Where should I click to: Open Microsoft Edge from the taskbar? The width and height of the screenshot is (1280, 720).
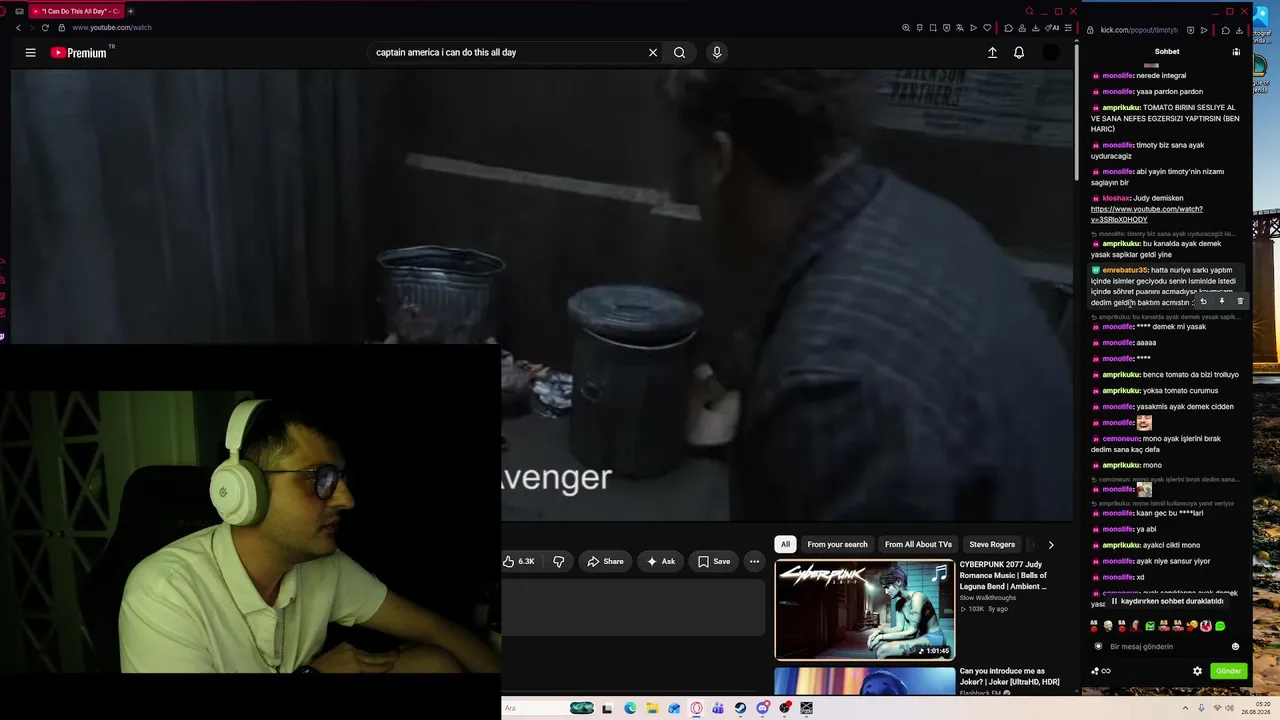[630, 708]
